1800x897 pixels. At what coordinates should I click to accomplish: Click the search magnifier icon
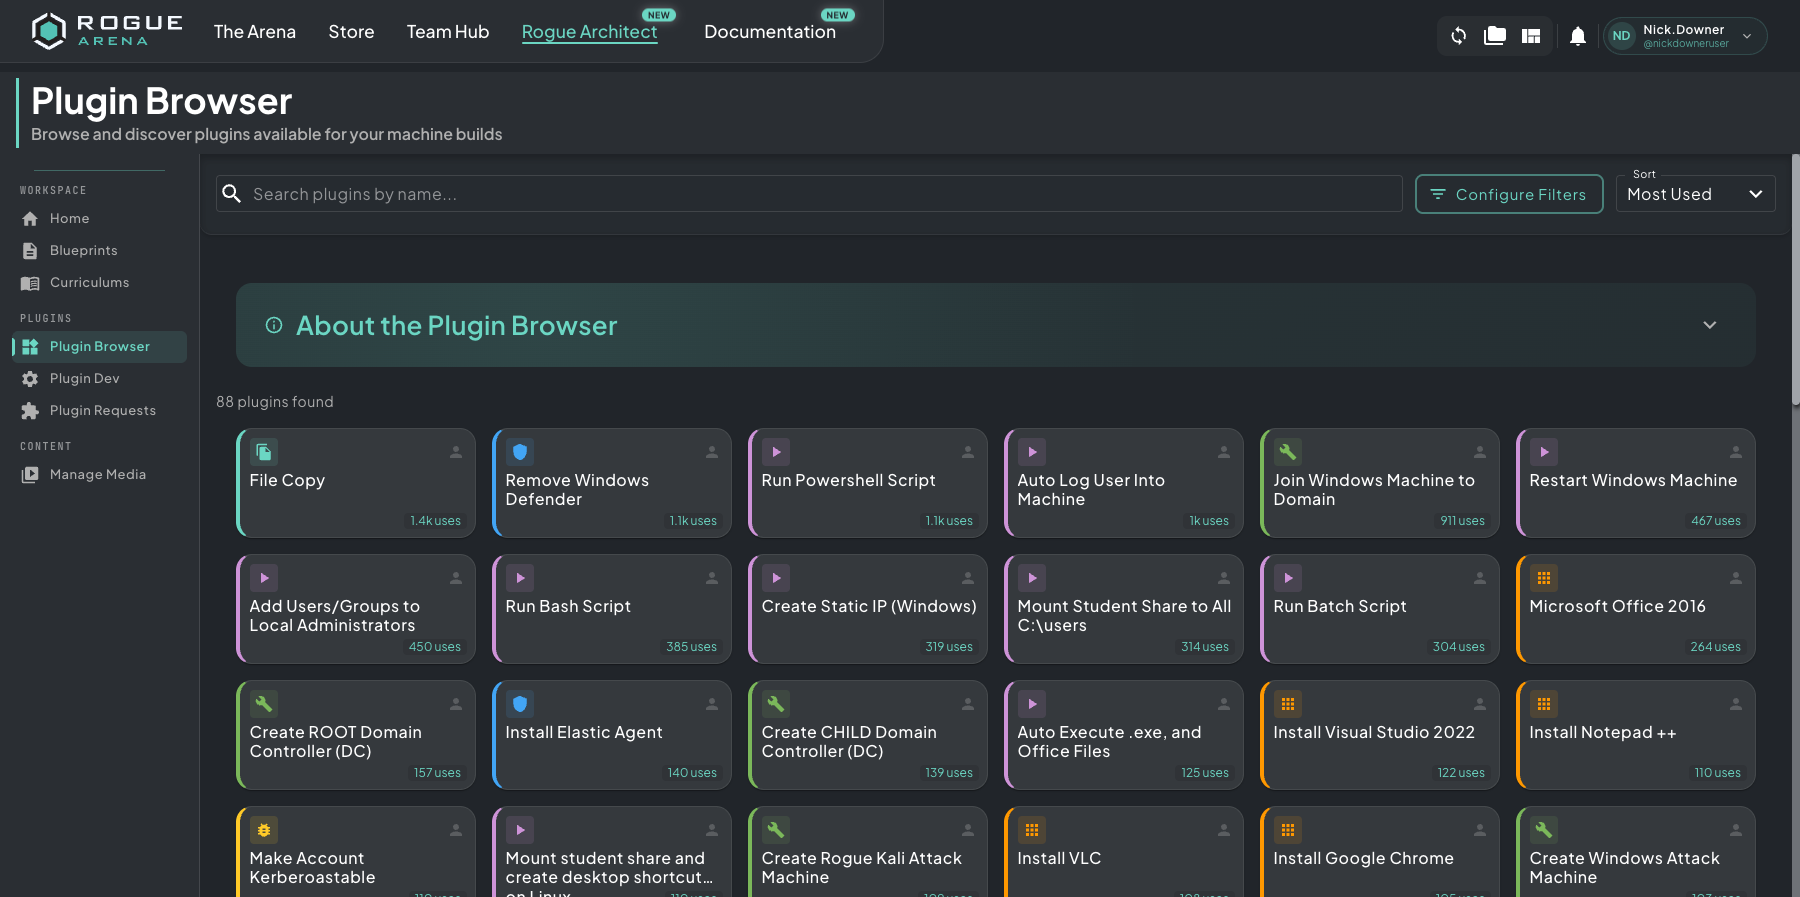(231, 194)
